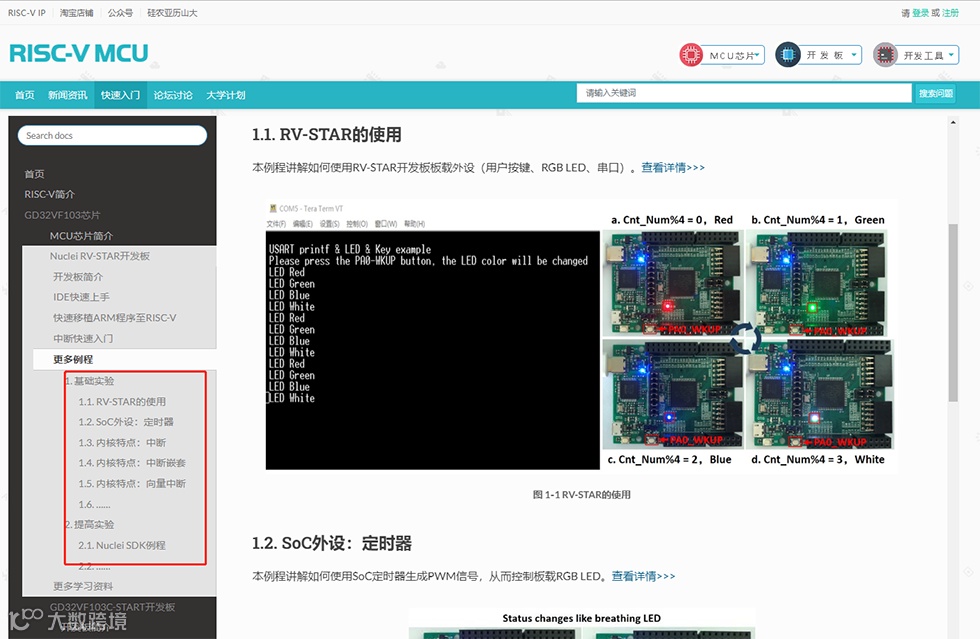The width and height of the screenshot is (980, 639).
Task: Open 快速移植ARM程序至RISC-V item
Action: pyautogui.click(x=115, y=318)
